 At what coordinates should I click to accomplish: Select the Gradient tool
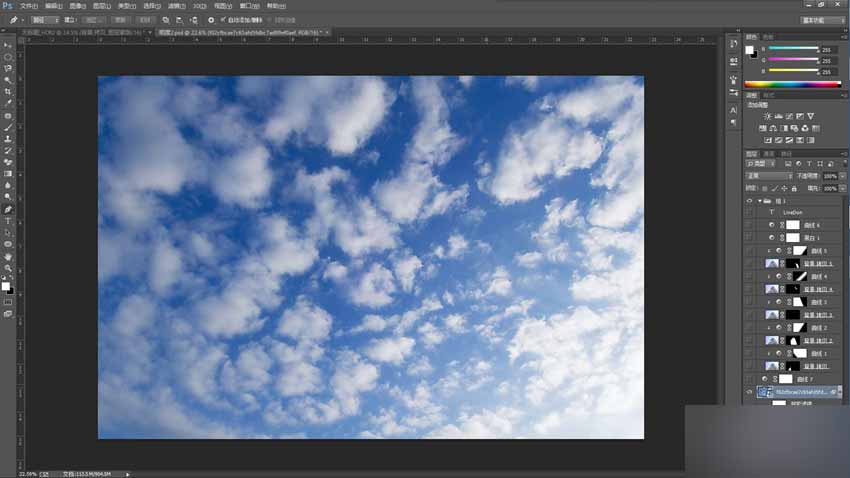[8, 173]
